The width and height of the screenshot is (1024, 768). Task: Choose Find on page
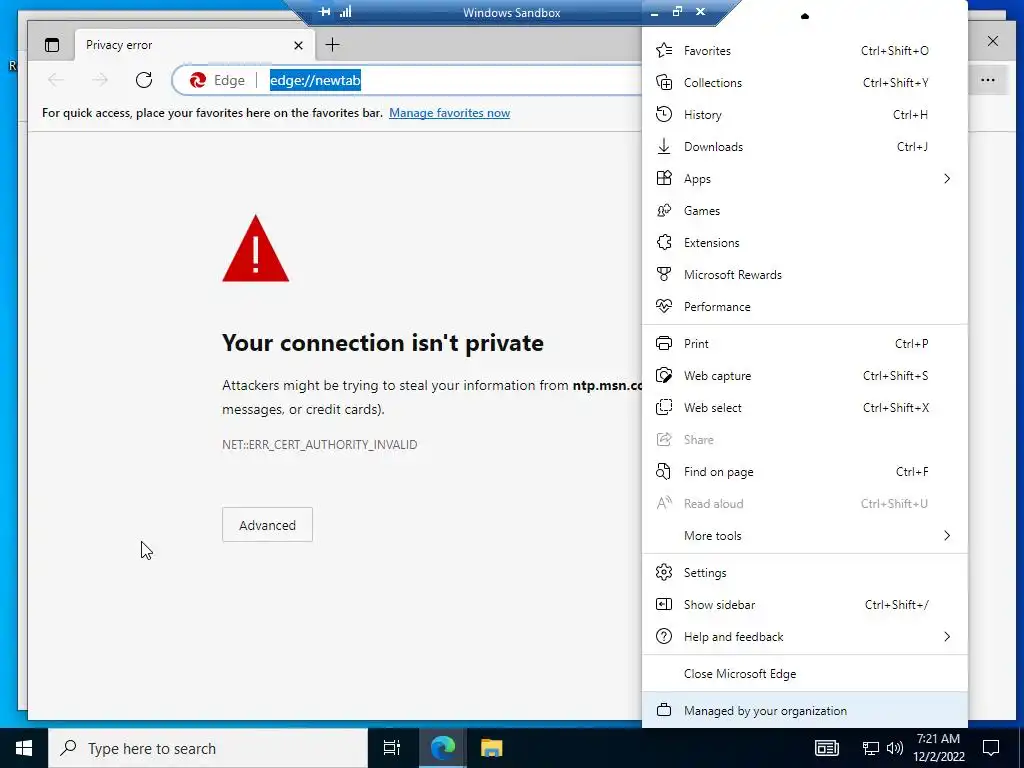coord(805,472)
